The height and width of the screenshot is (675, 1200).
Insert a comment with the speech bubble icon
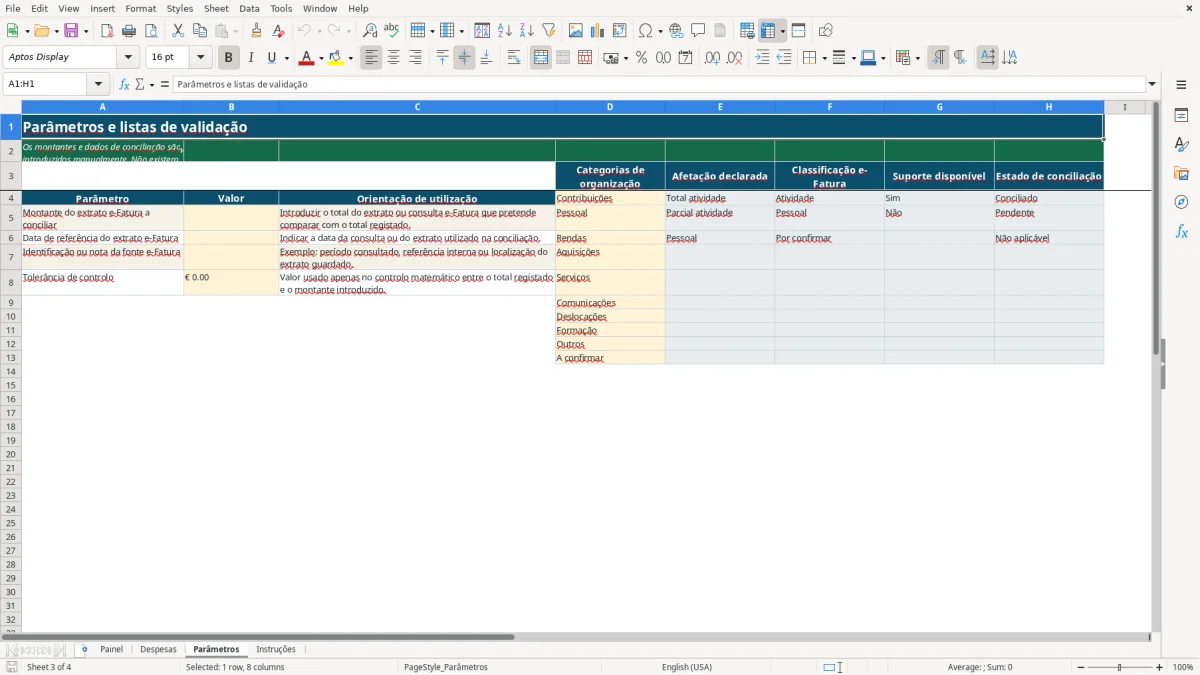[x=698, y=31]
